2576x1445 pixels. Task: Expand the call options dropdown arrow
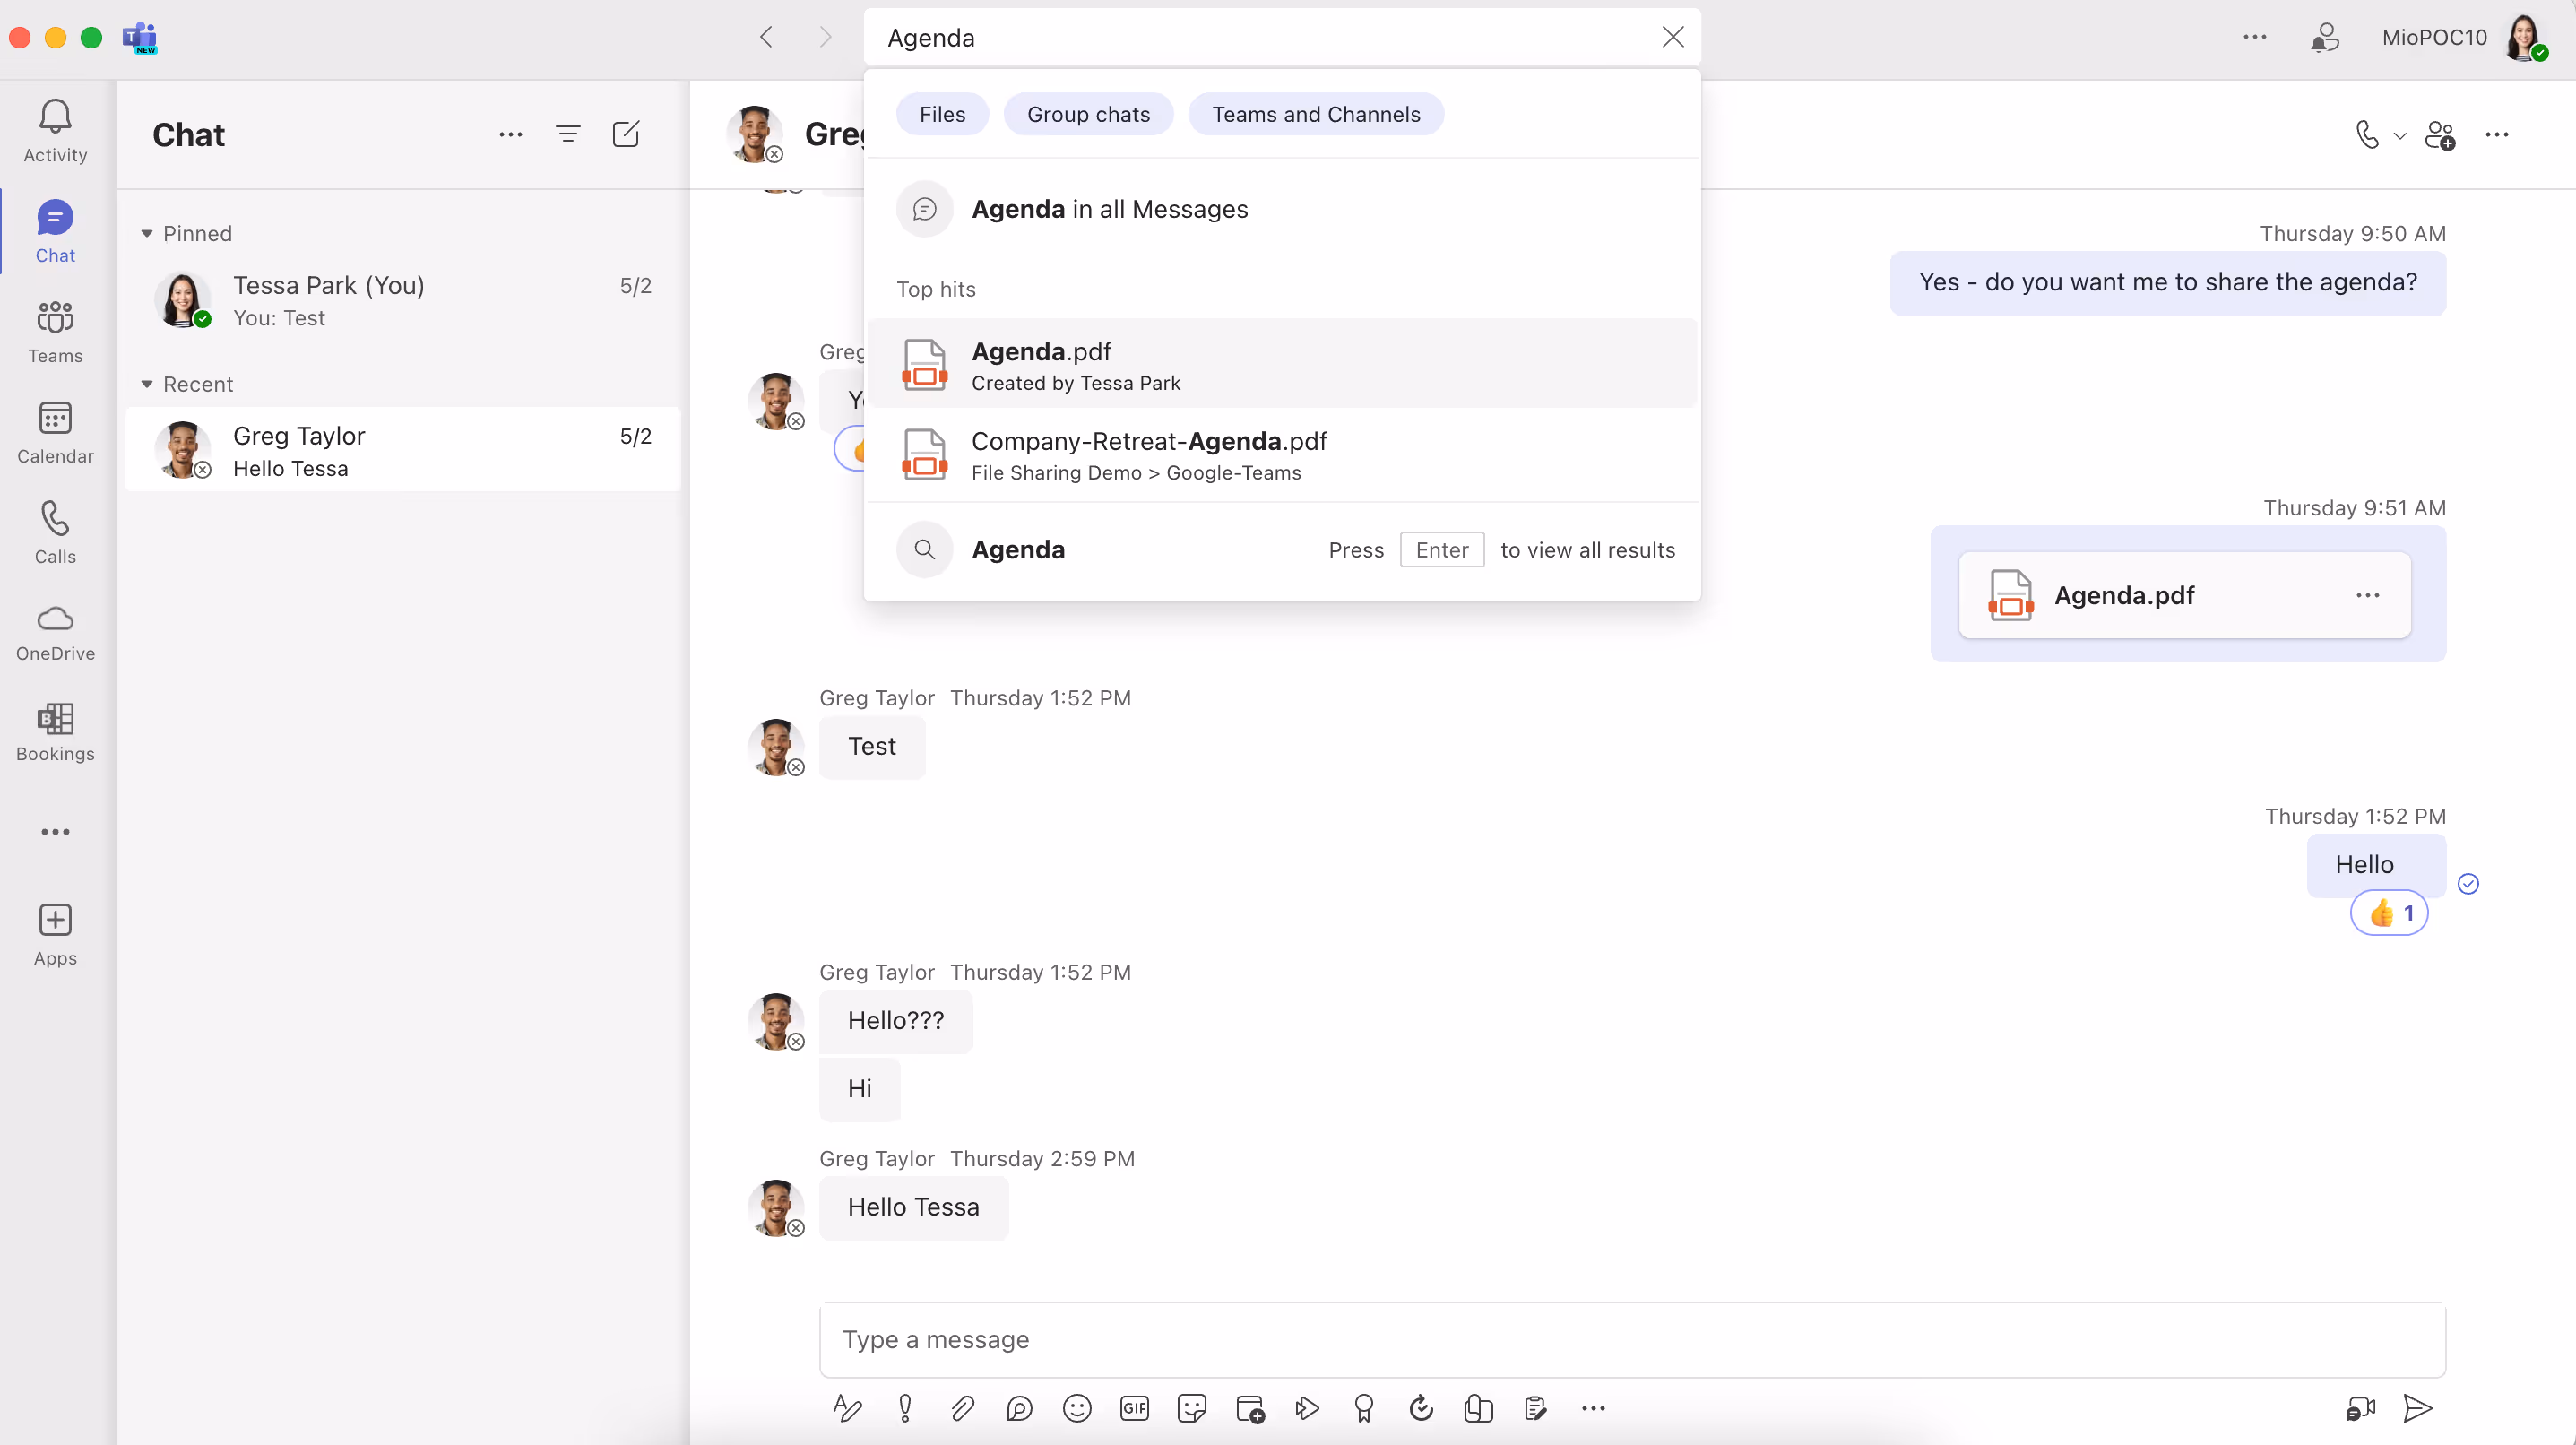click(2399, 135)
